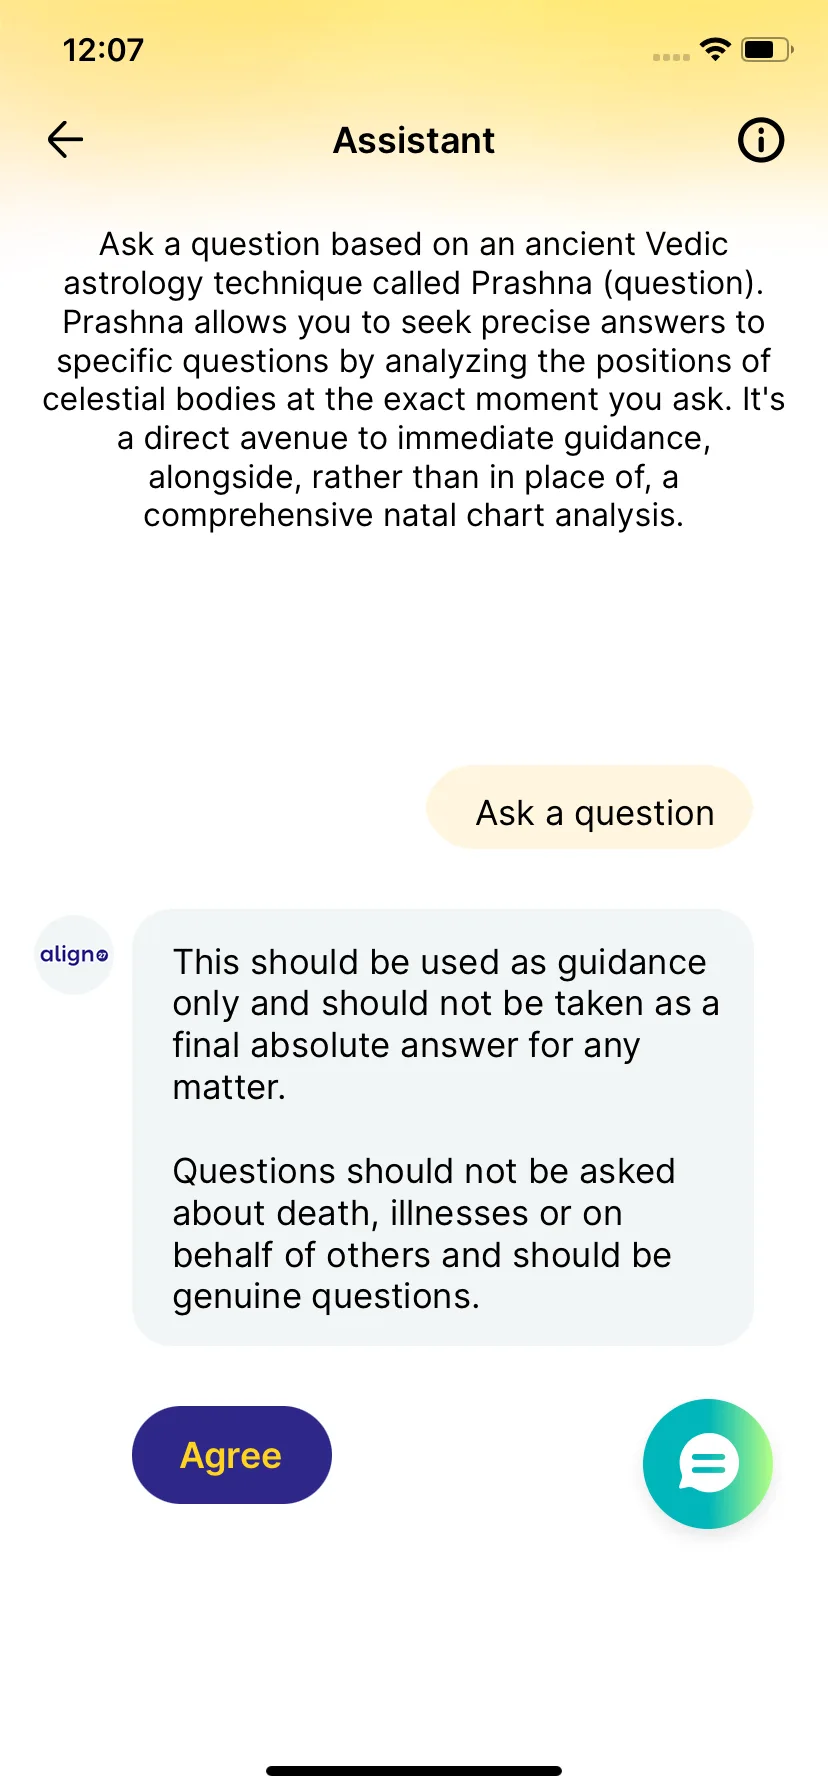Tap the Wi-Fi status icon
Viewport: 828px width, 1792px height.
pos(716,49)
